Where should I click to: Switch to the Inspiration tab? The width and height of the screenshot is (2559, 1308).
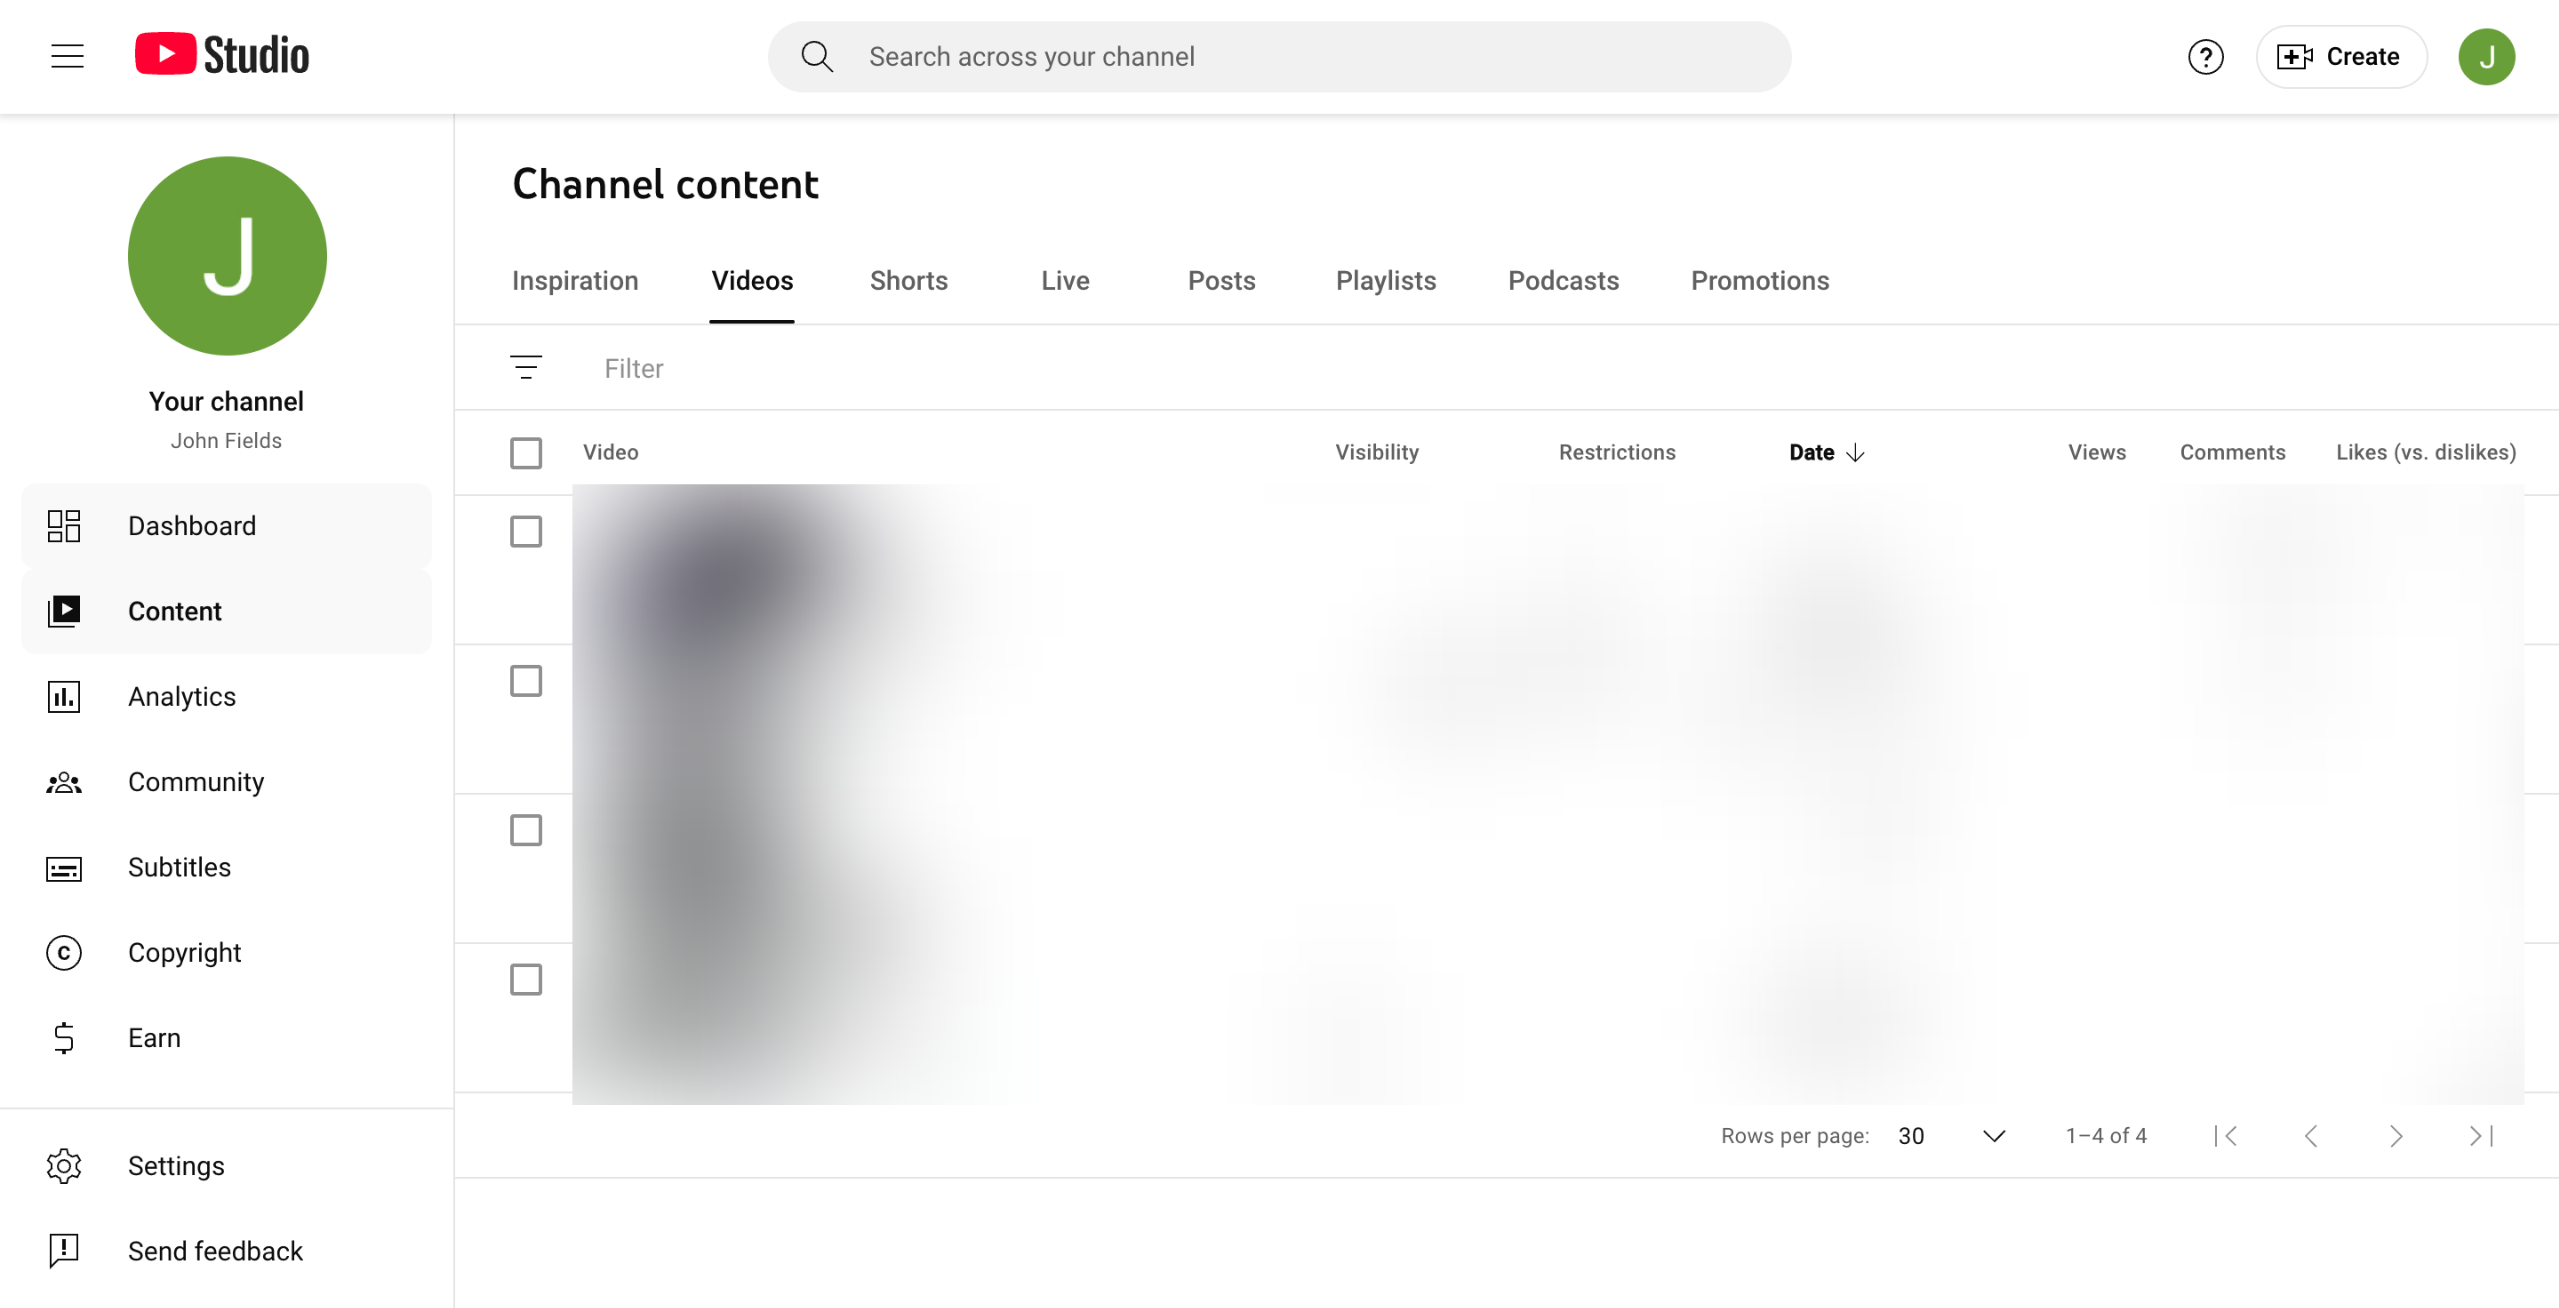[x=575, y=281]
